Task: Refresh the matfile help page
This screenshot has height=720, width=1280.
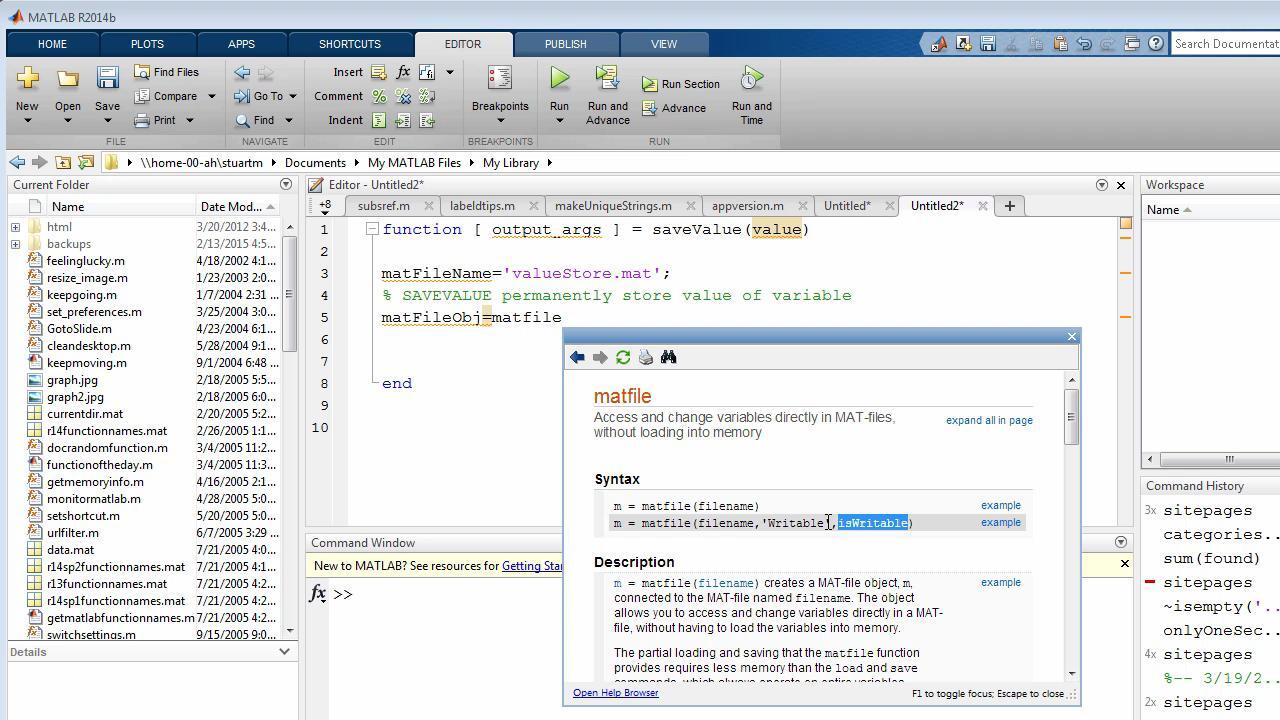Action: pos(623,358)
